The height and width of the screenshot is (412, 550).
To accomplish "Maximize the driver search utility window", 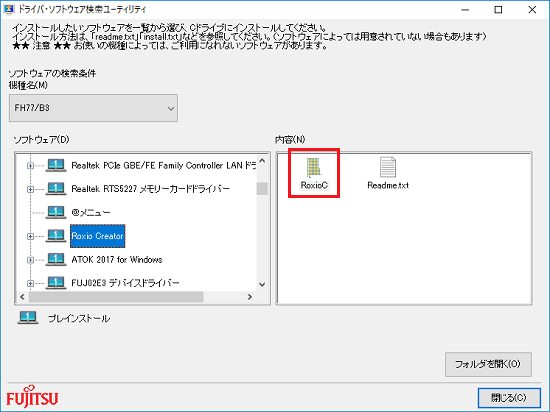I will point(498,10).
